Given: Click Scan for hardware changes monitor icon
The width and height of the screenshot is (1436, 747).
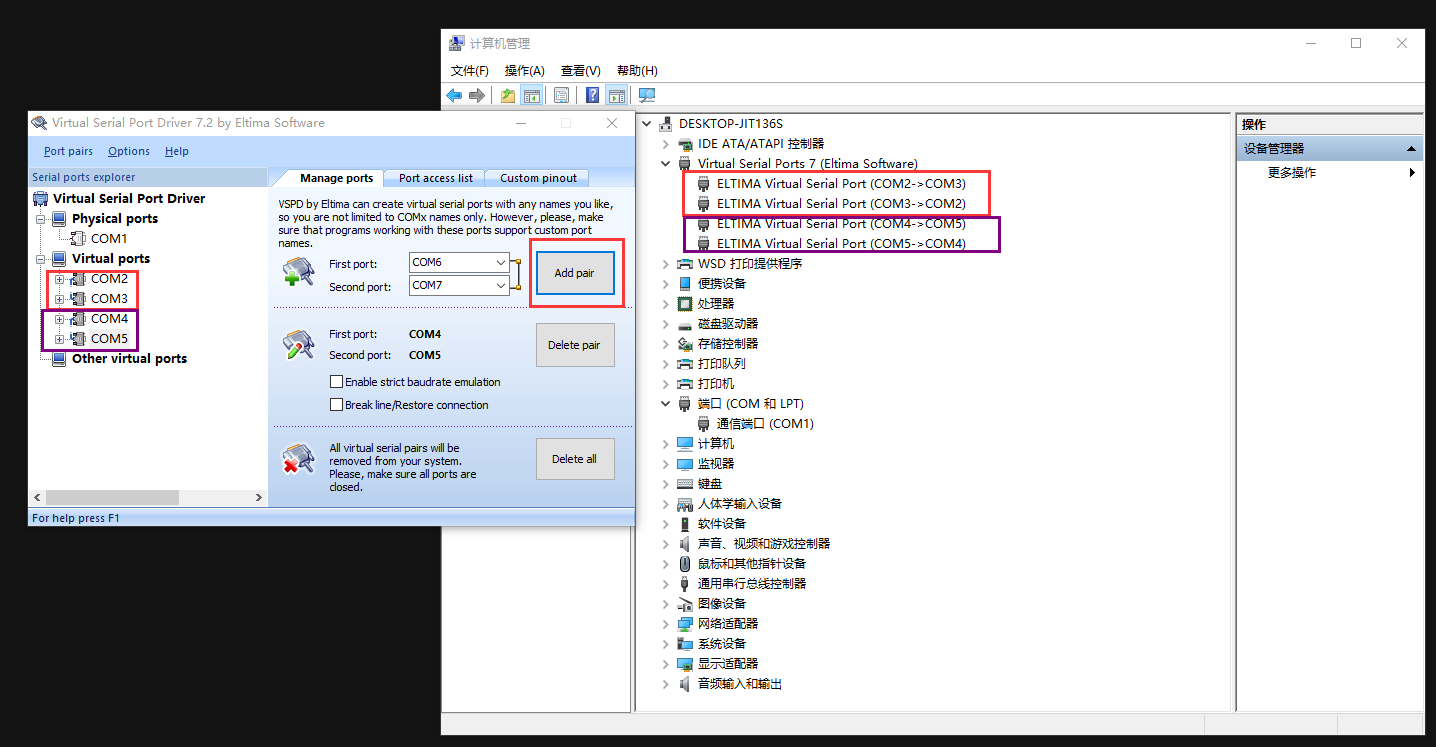Looking at the screenshot, I should [x=647, y=96].
